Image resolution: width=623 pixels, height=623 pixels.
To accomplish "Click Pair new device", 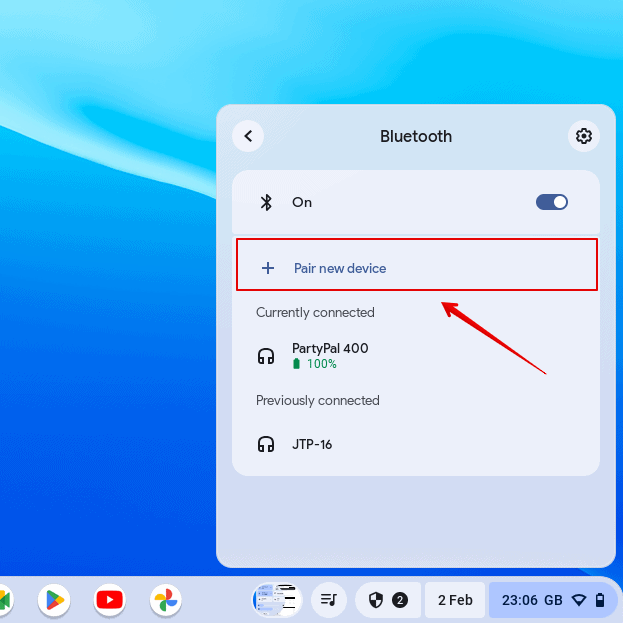I will coord(339,268).
